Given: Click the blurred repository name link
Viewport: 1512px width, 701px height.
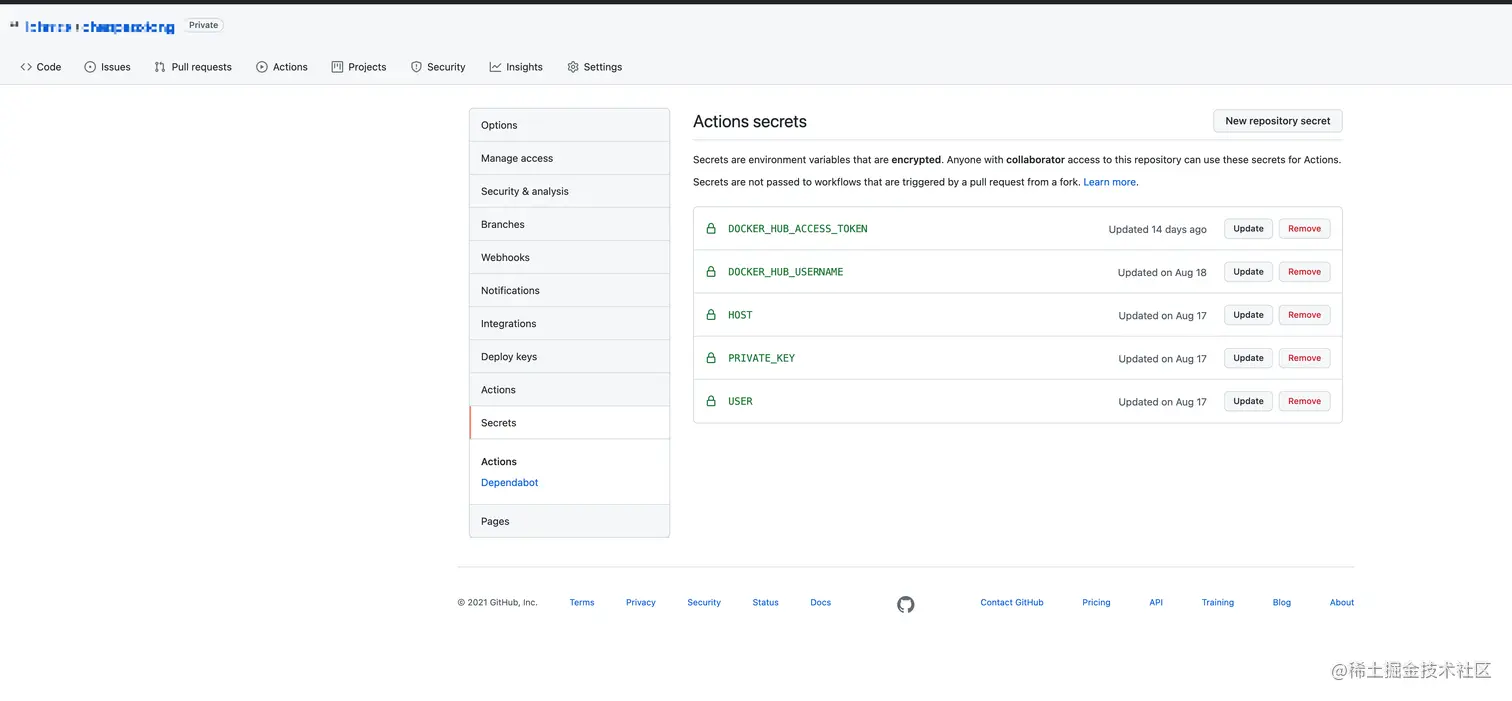Looking at the screenshot, I should pyautogui.click(x=100, y=27).
